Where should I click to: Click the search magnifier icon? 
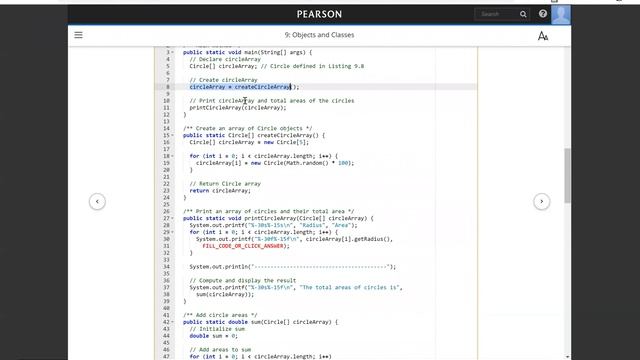coord(523,14)
